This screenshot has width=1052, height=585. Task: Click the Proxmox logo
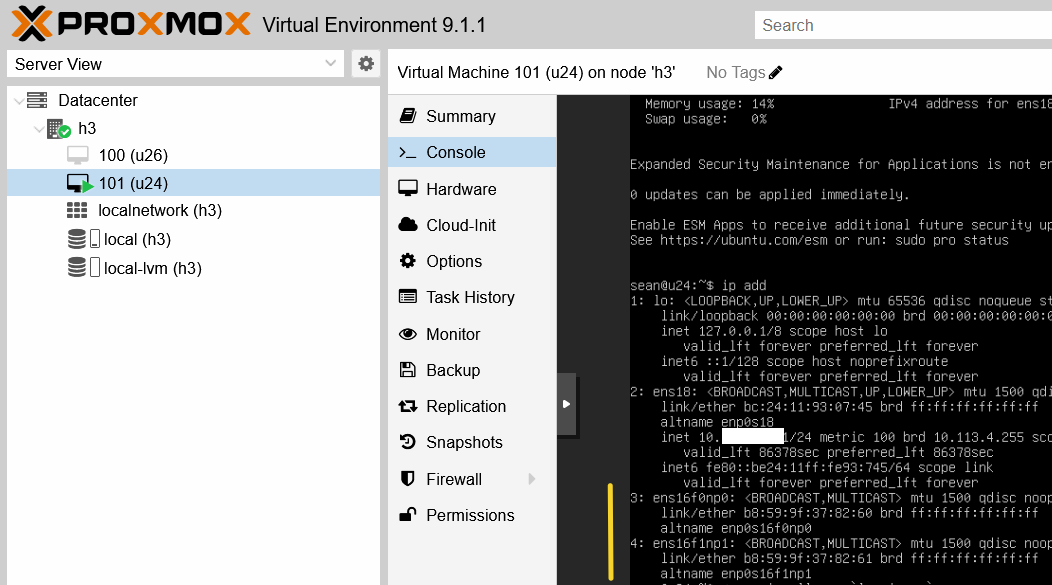click(131, 24)
